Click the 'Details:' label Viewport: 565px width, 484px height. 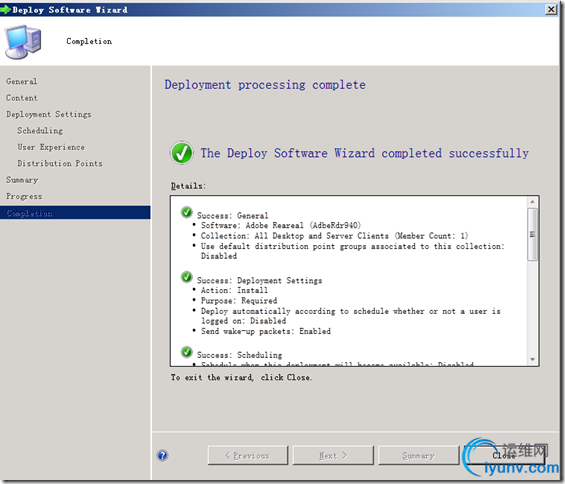pyautogui.click(x=188, y=186)
